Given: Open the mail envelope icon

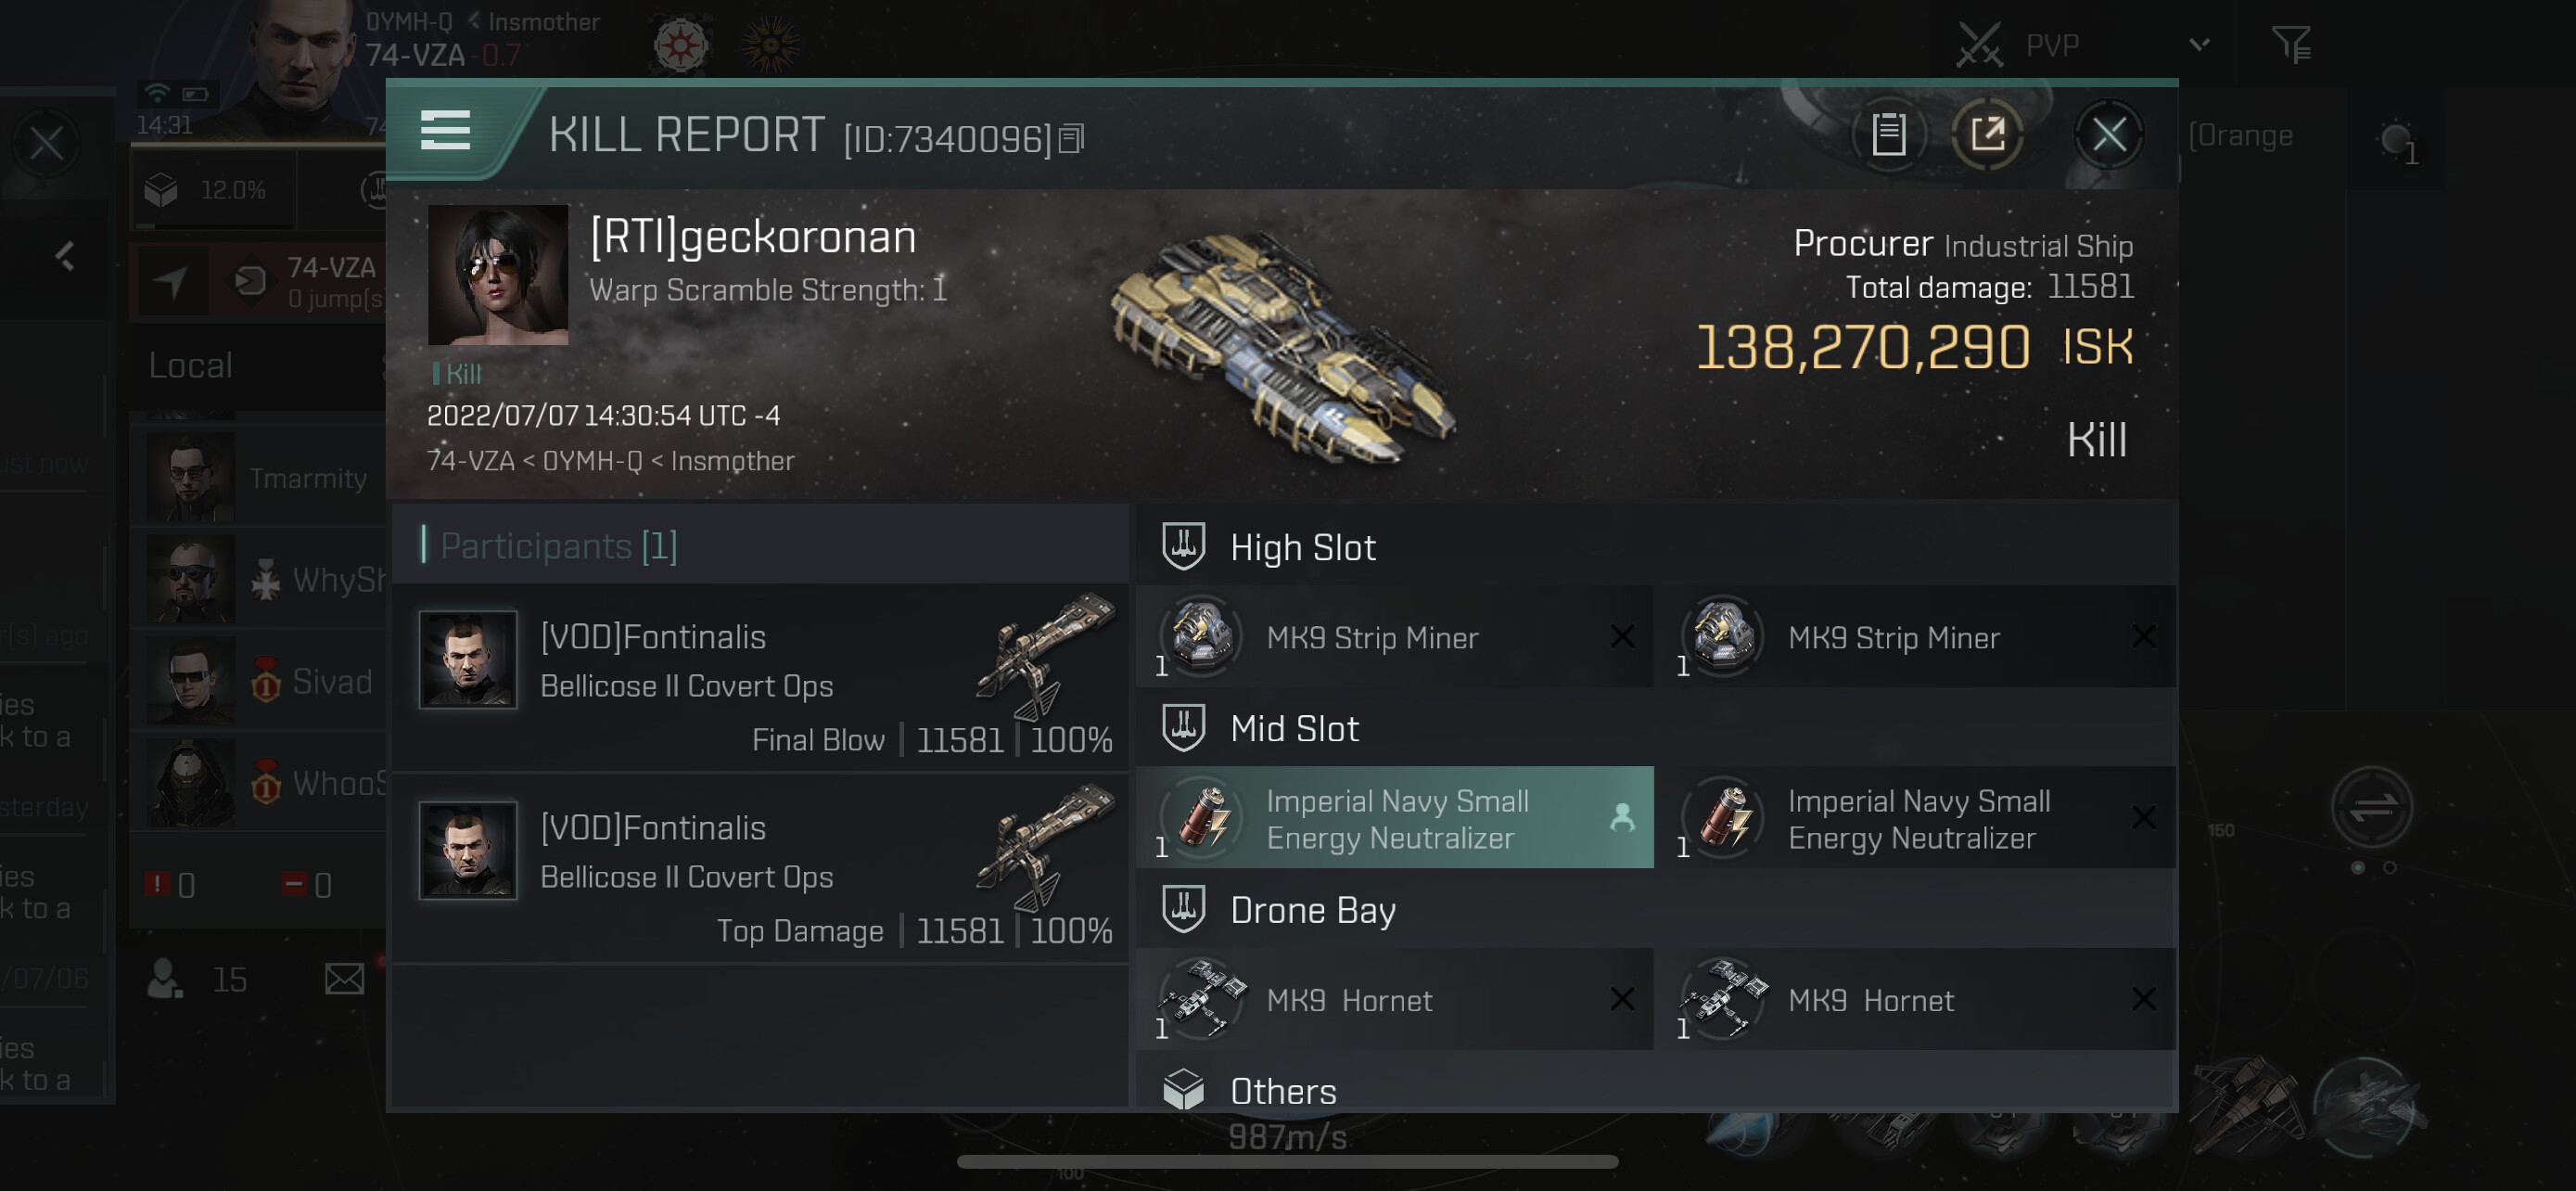Looking at the screenshot, I should coord(344,978).
